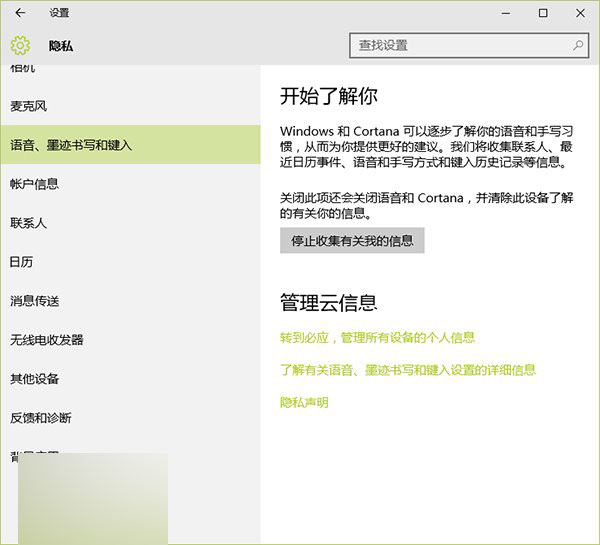
Task: Click the magnifier icon in search box
Action: coord(578,45)
